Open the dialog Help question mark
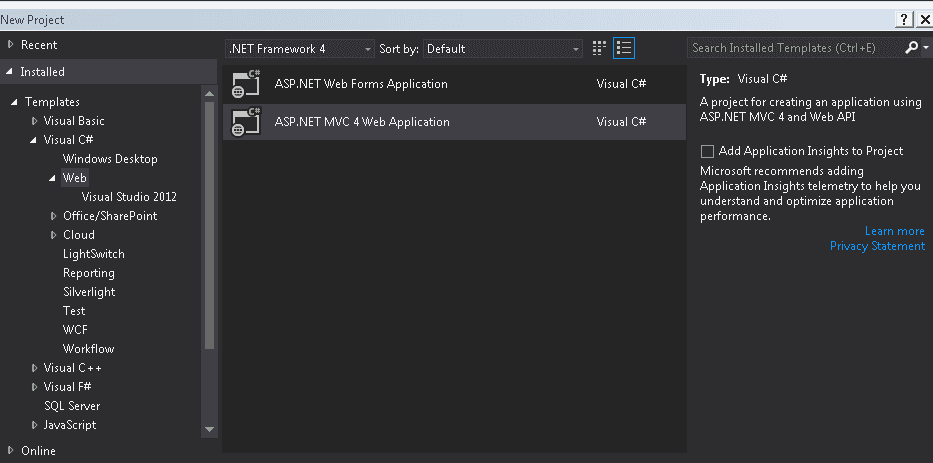 [x=904, y=20]
